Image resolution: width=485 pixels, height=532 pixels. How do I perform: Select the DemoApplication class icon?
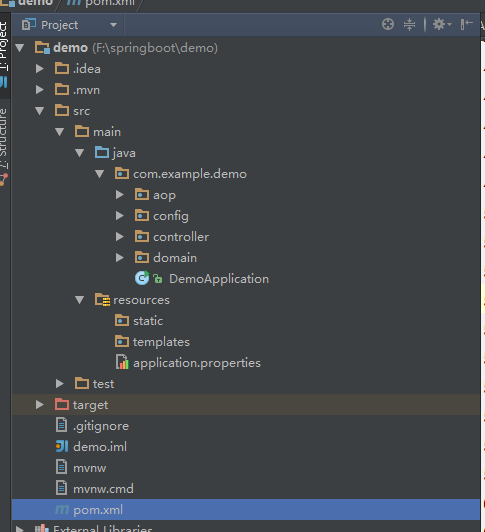pos(142,278)
